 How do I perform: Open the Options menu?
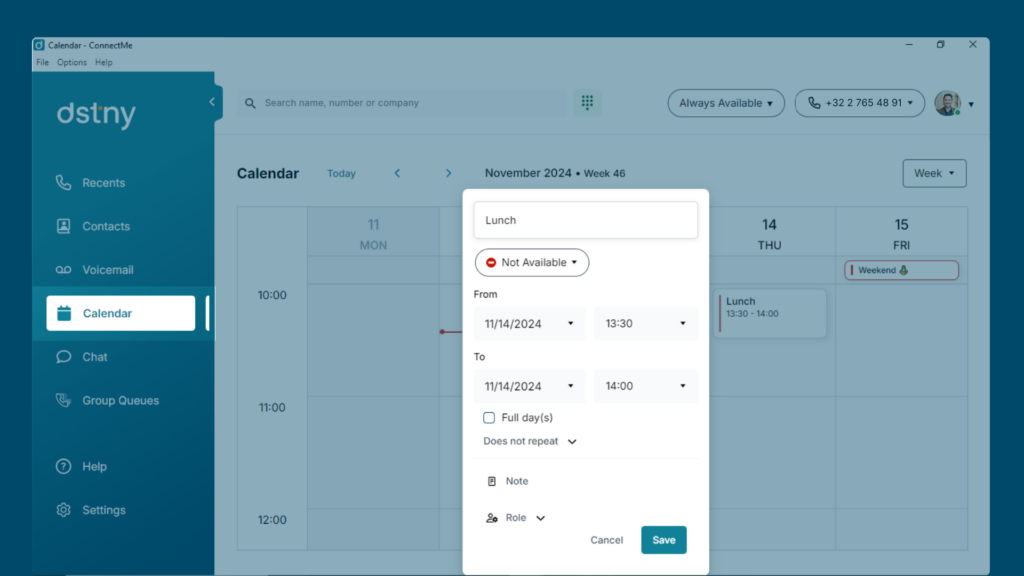(x=72, y=63)
